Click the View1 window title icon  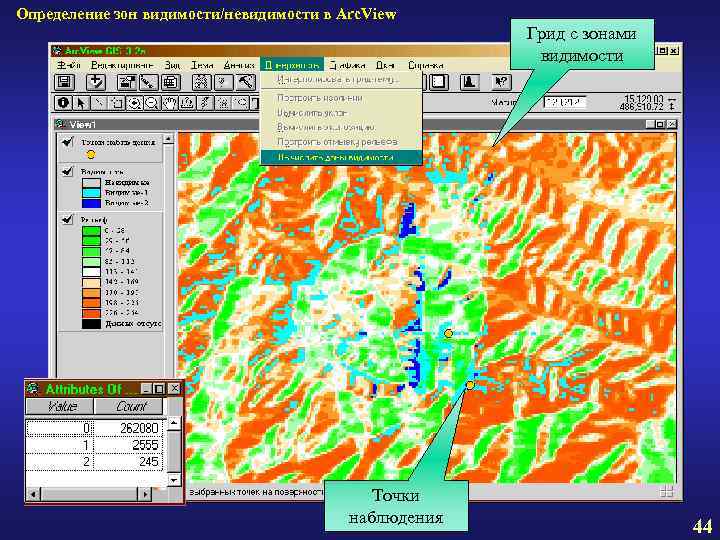(60, 124)
